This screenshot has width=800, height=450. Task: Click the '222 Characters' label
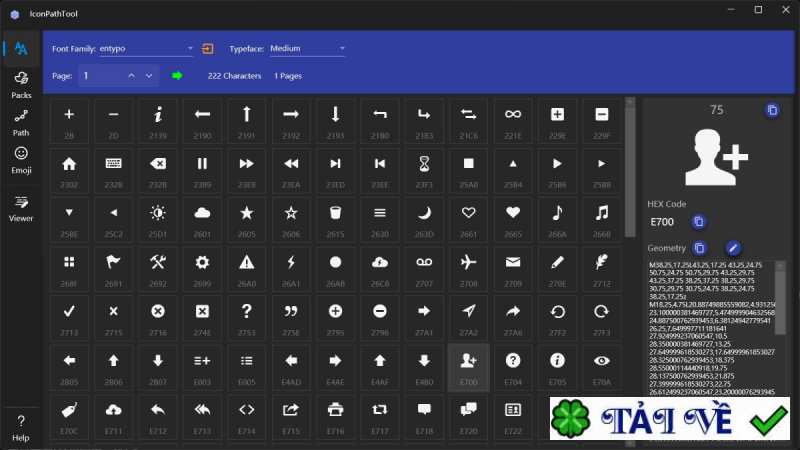(234, 76)
